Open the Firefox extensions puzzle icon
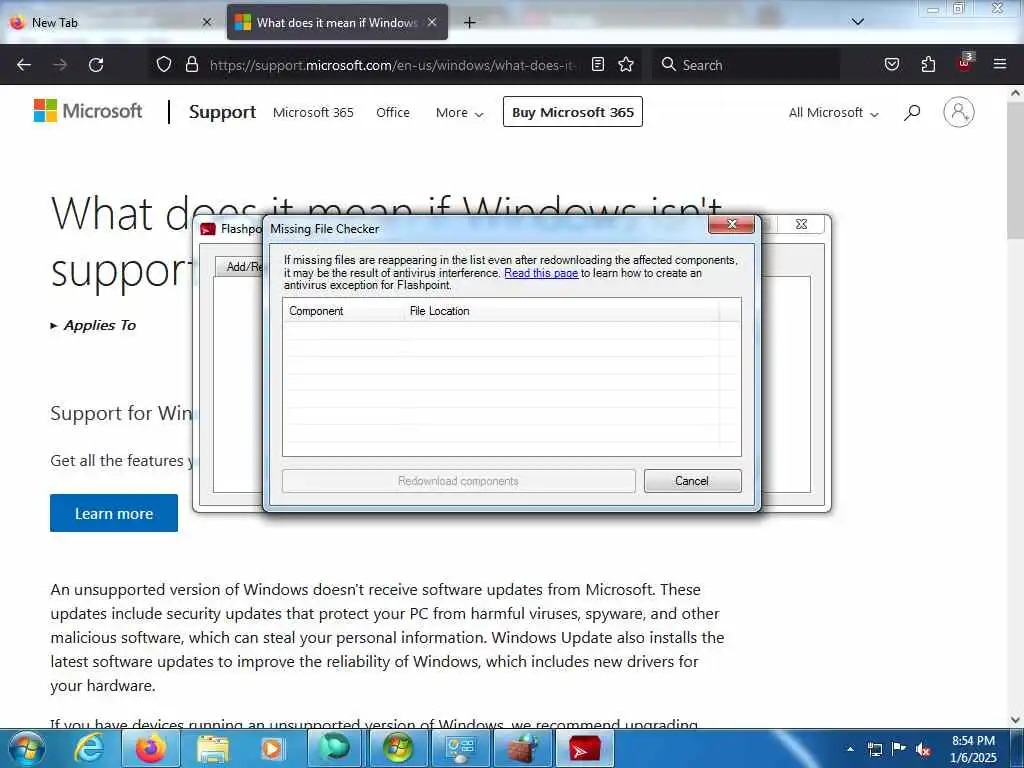The width and height of the screenshot is (1024, 768). pos(928,64)
